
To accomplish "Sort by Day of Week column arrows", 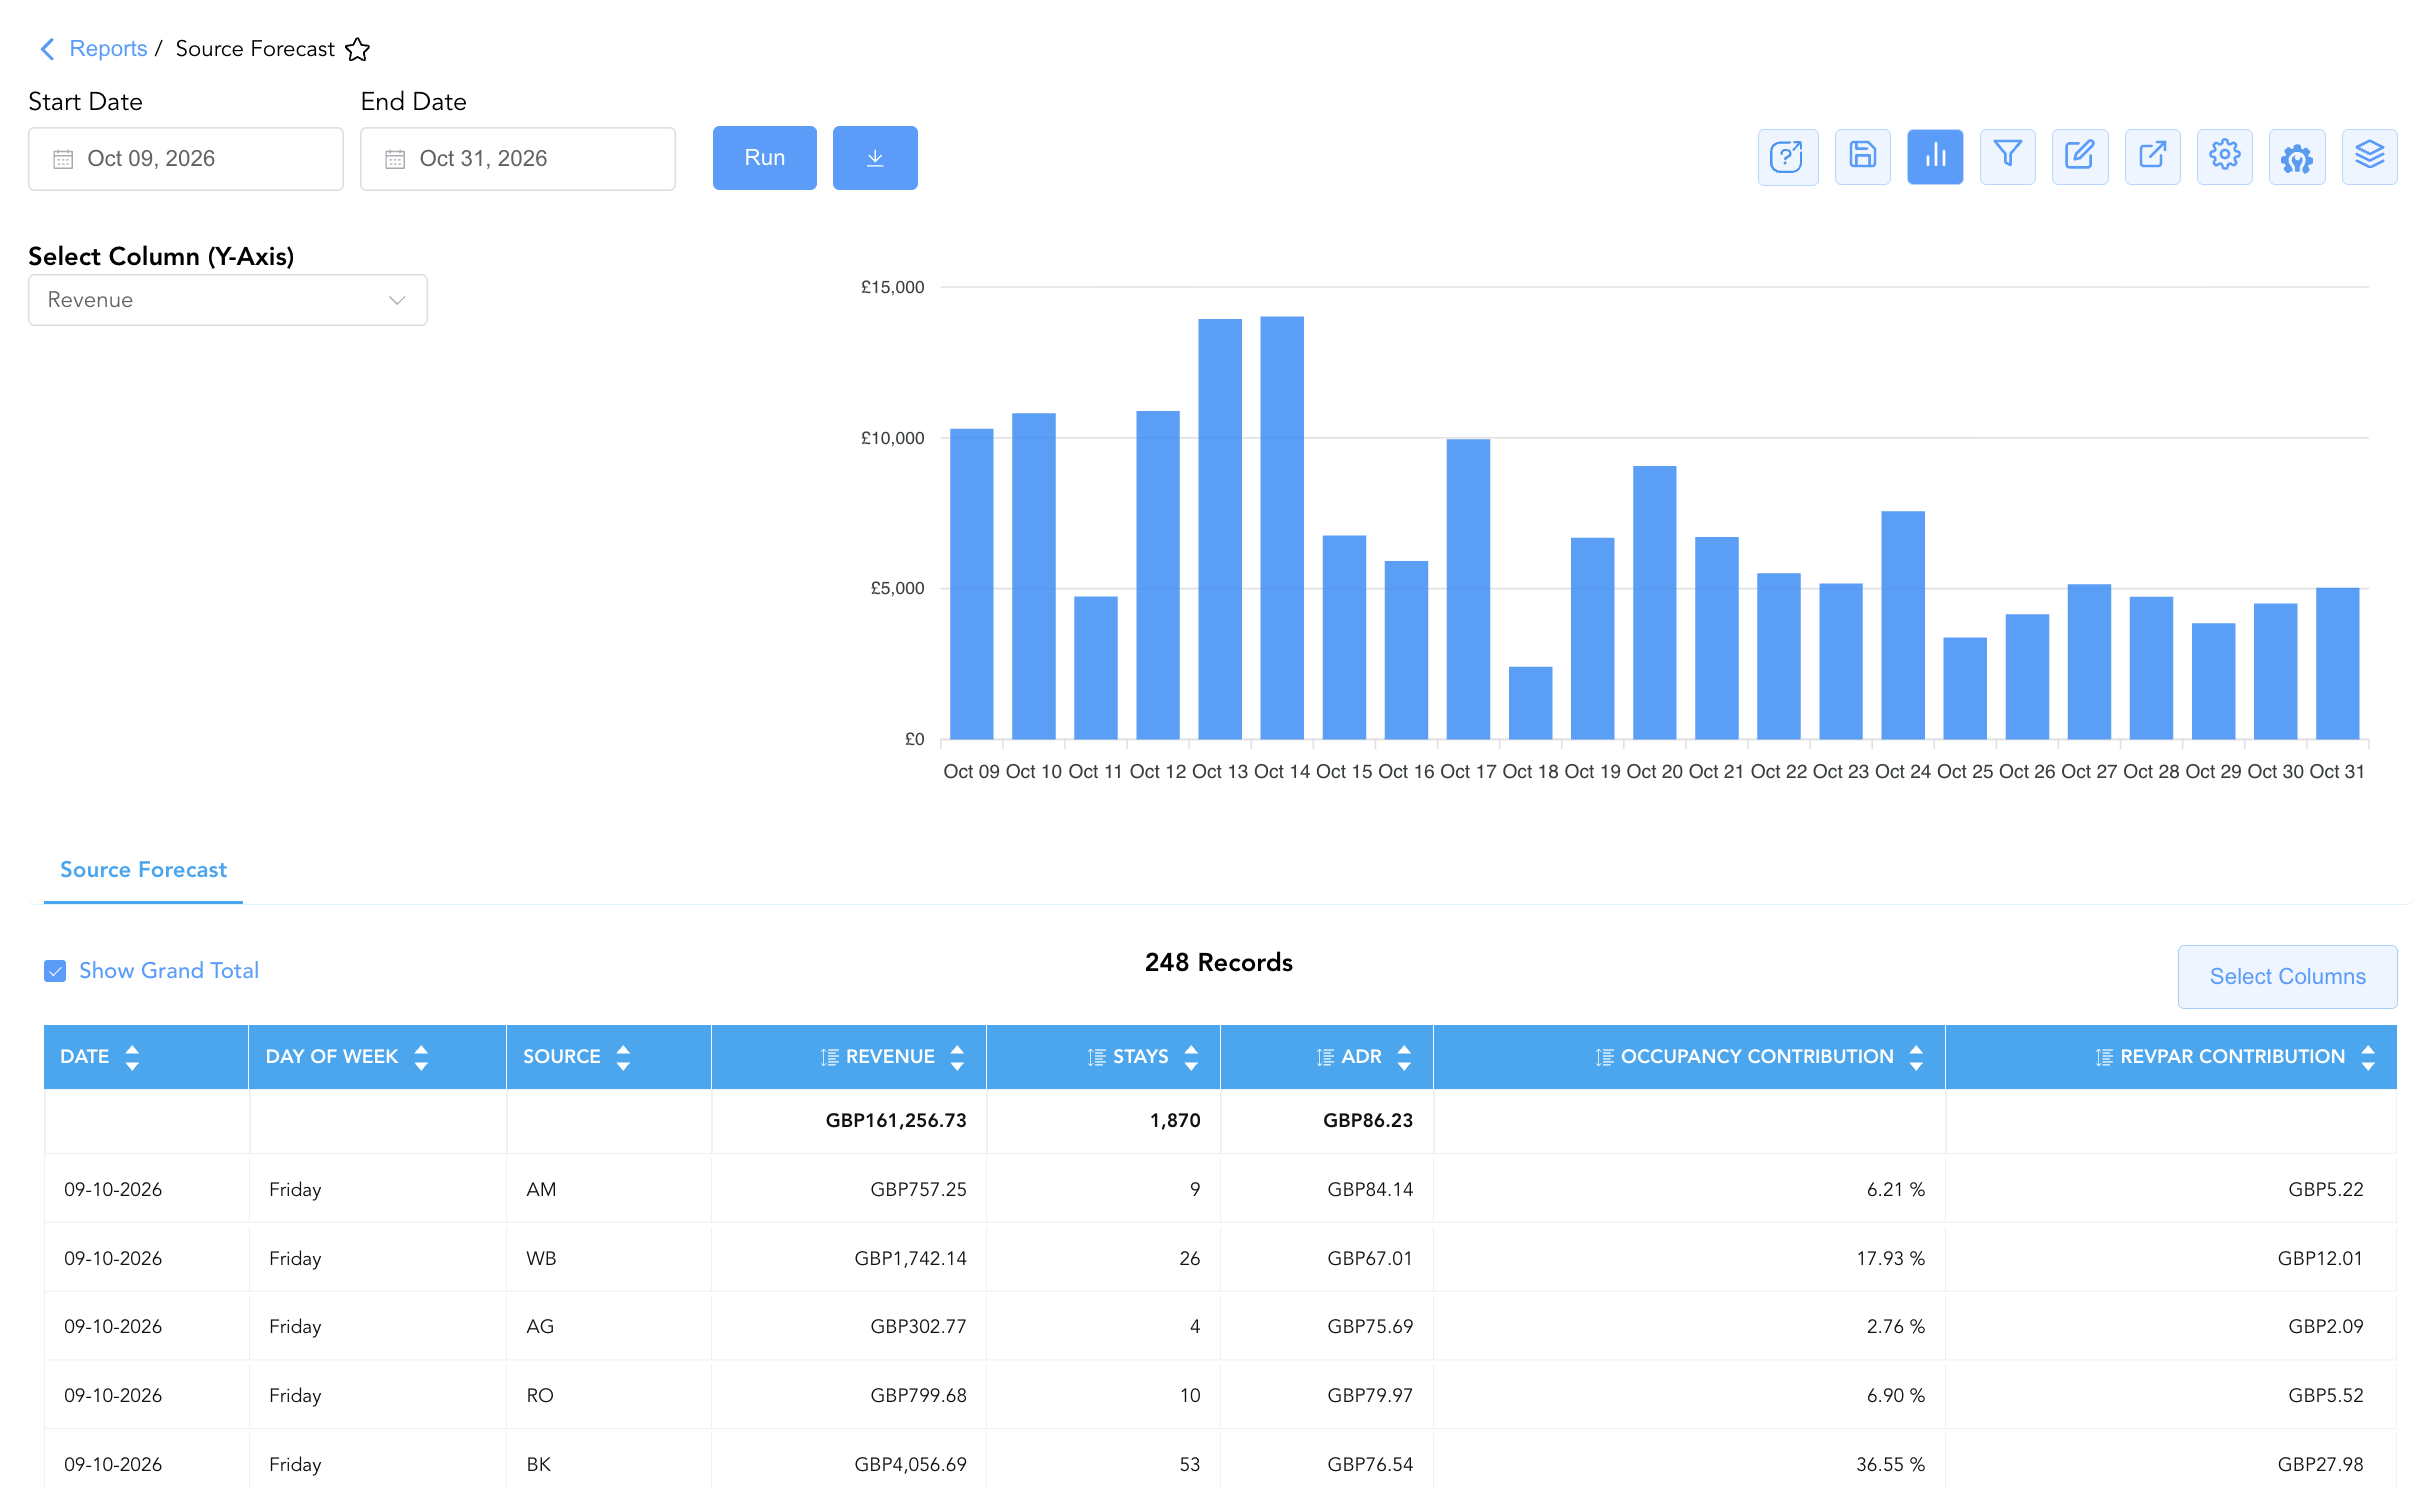I will [421, 1057].
